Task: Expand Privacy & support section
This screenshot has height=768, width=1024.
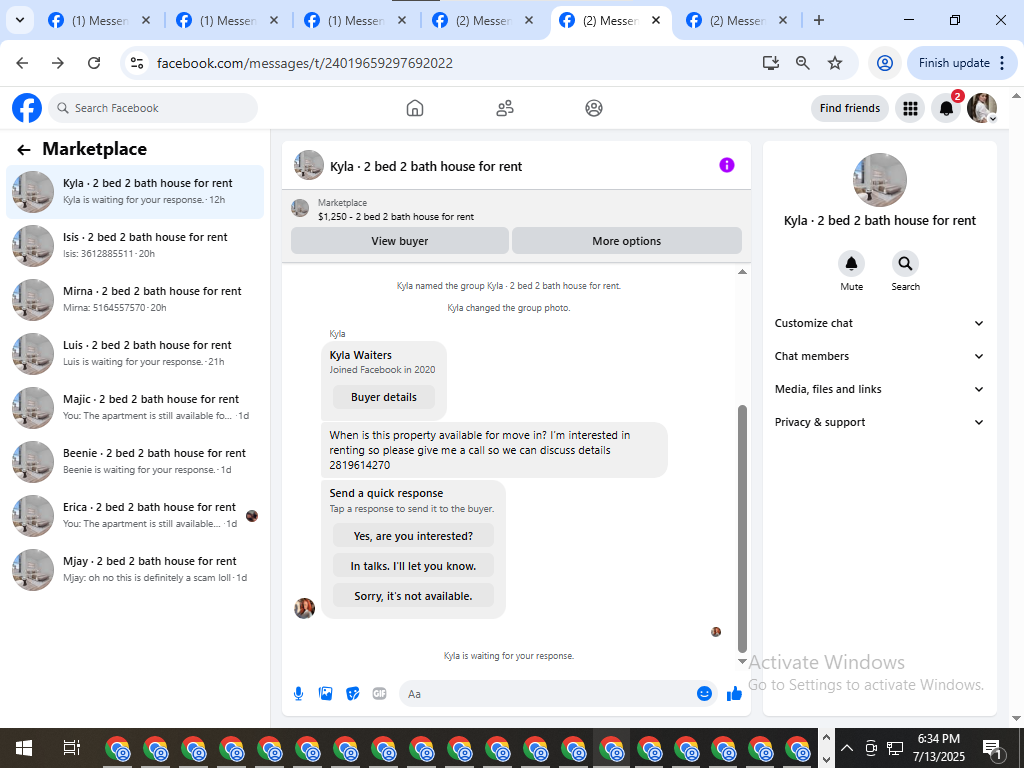Action: tap(879, 422)
